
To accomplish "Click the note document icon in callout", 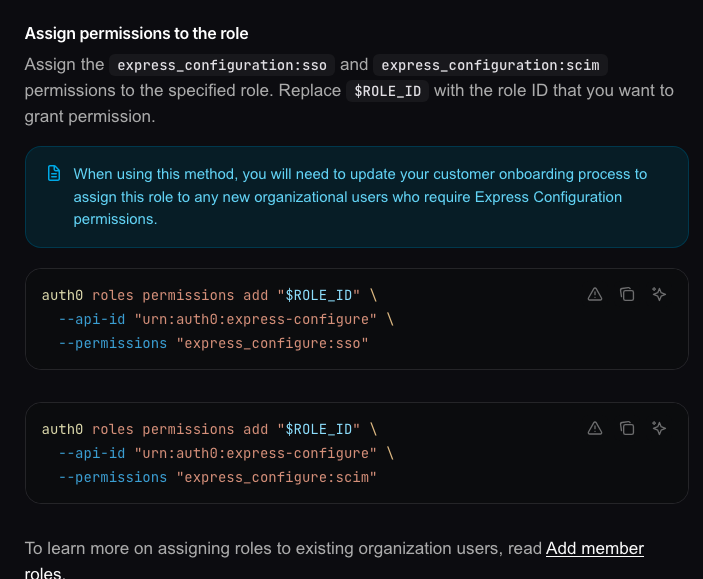I will pyautogui.click(x=54, y=173).
